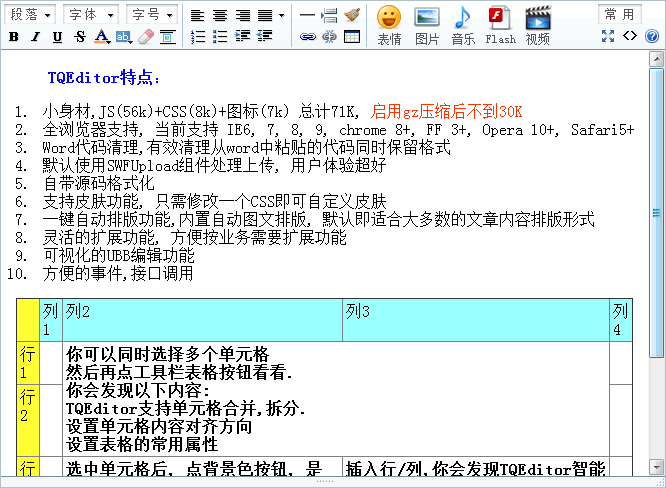Center-align text with the toolbar button

219,15
